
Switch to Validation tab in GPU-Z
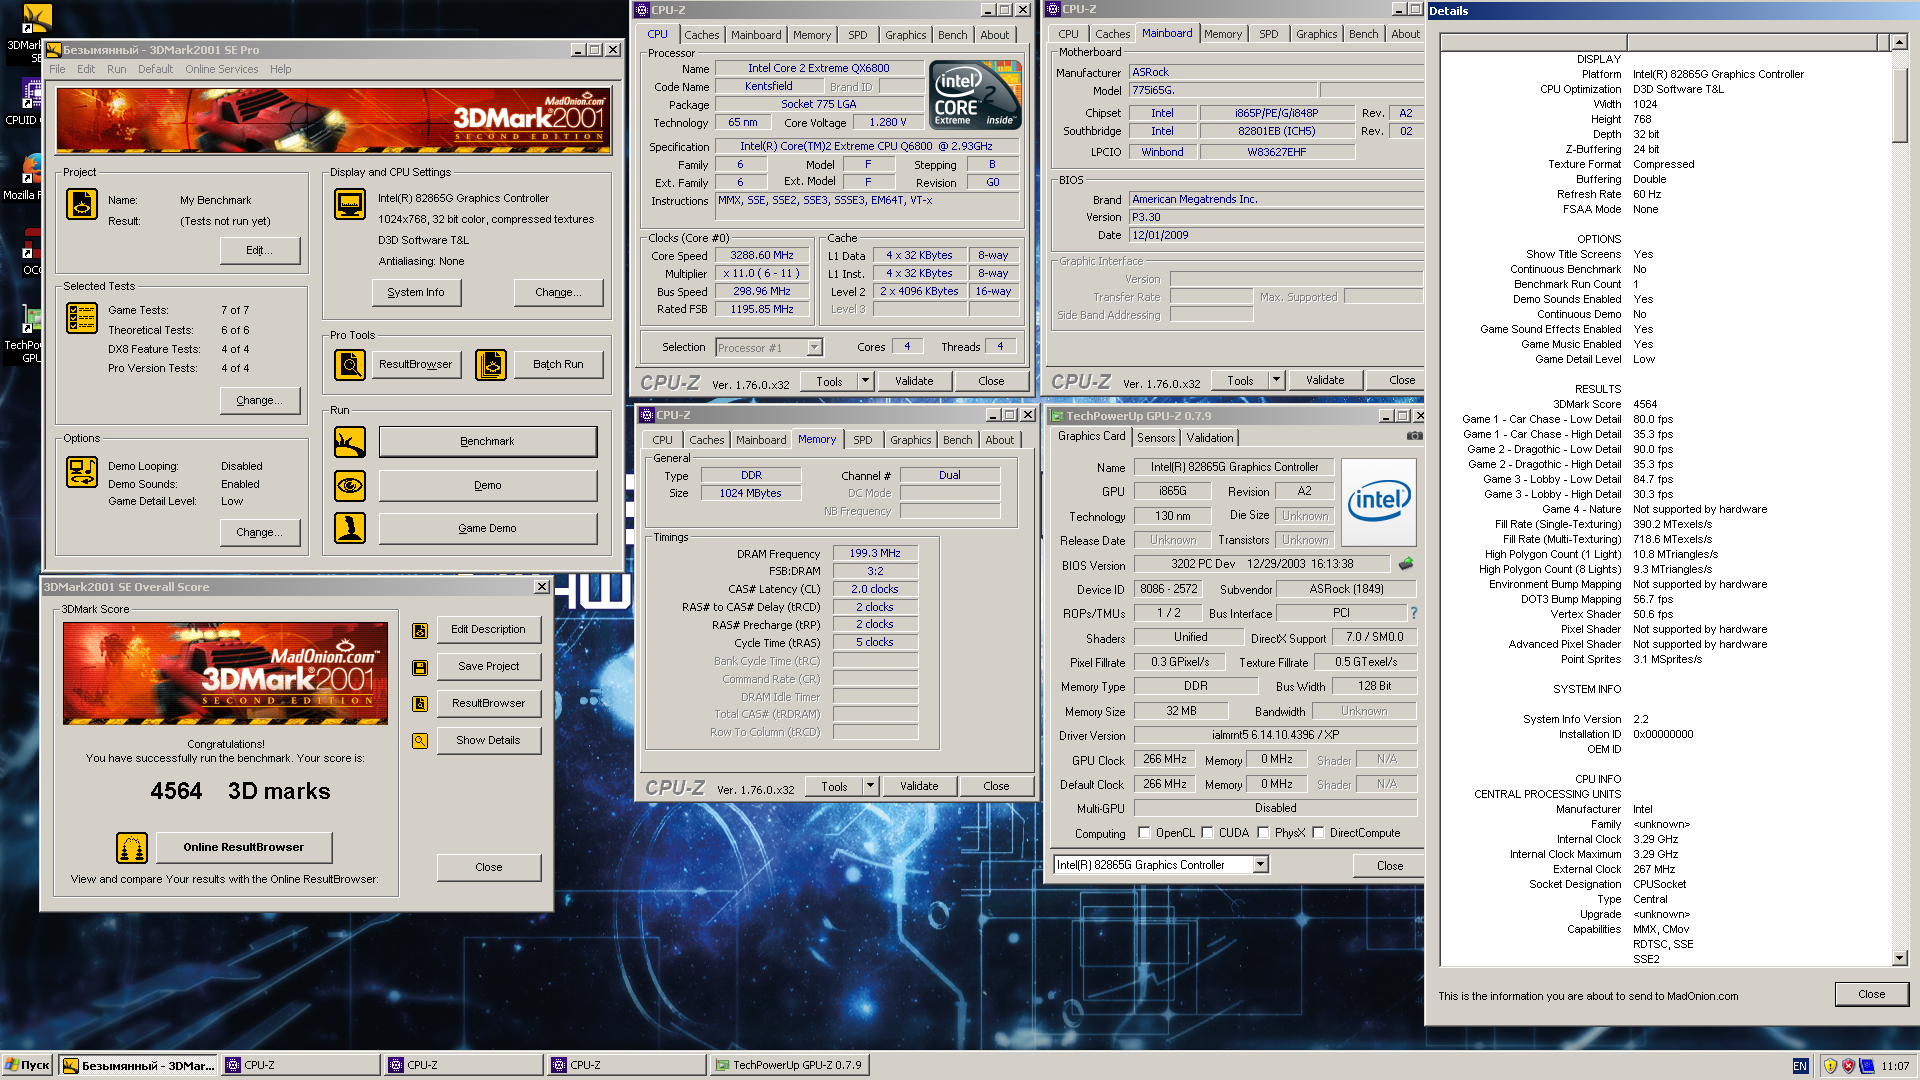click(1210, 438)
